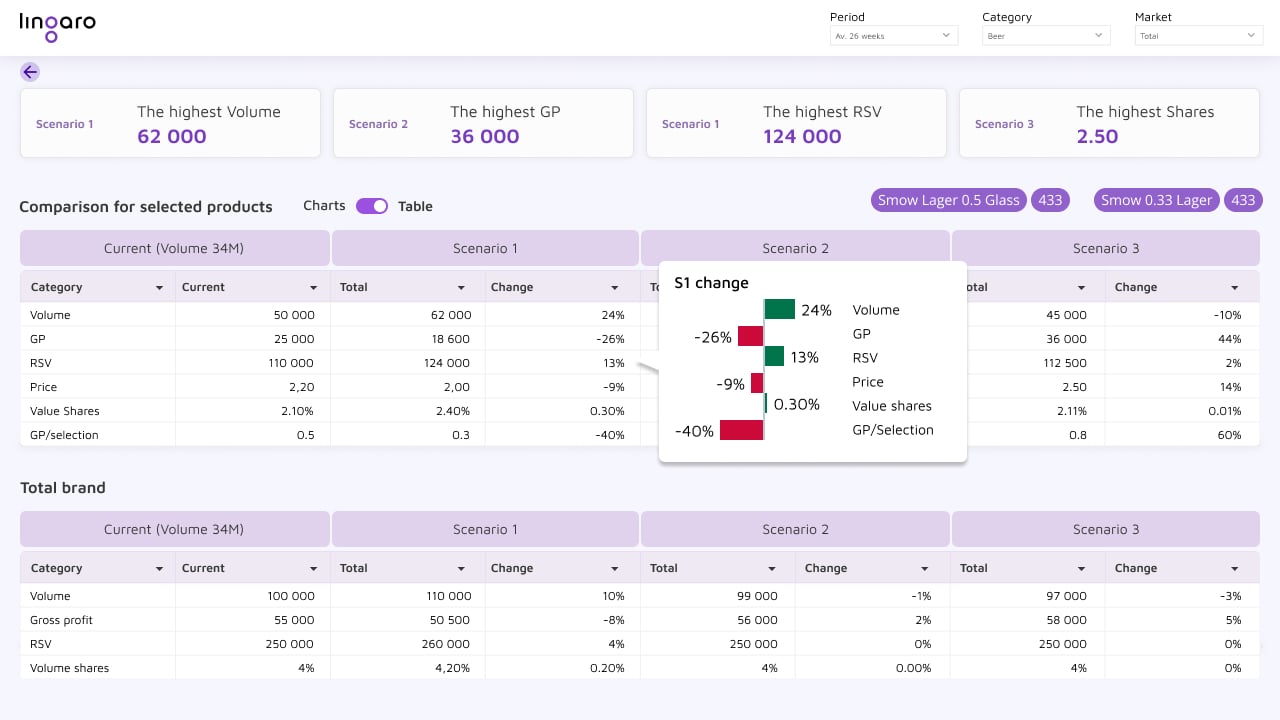Screen dimensions: 1280x720
Task: Click the Lingaro logo
Action: point(57,27)
